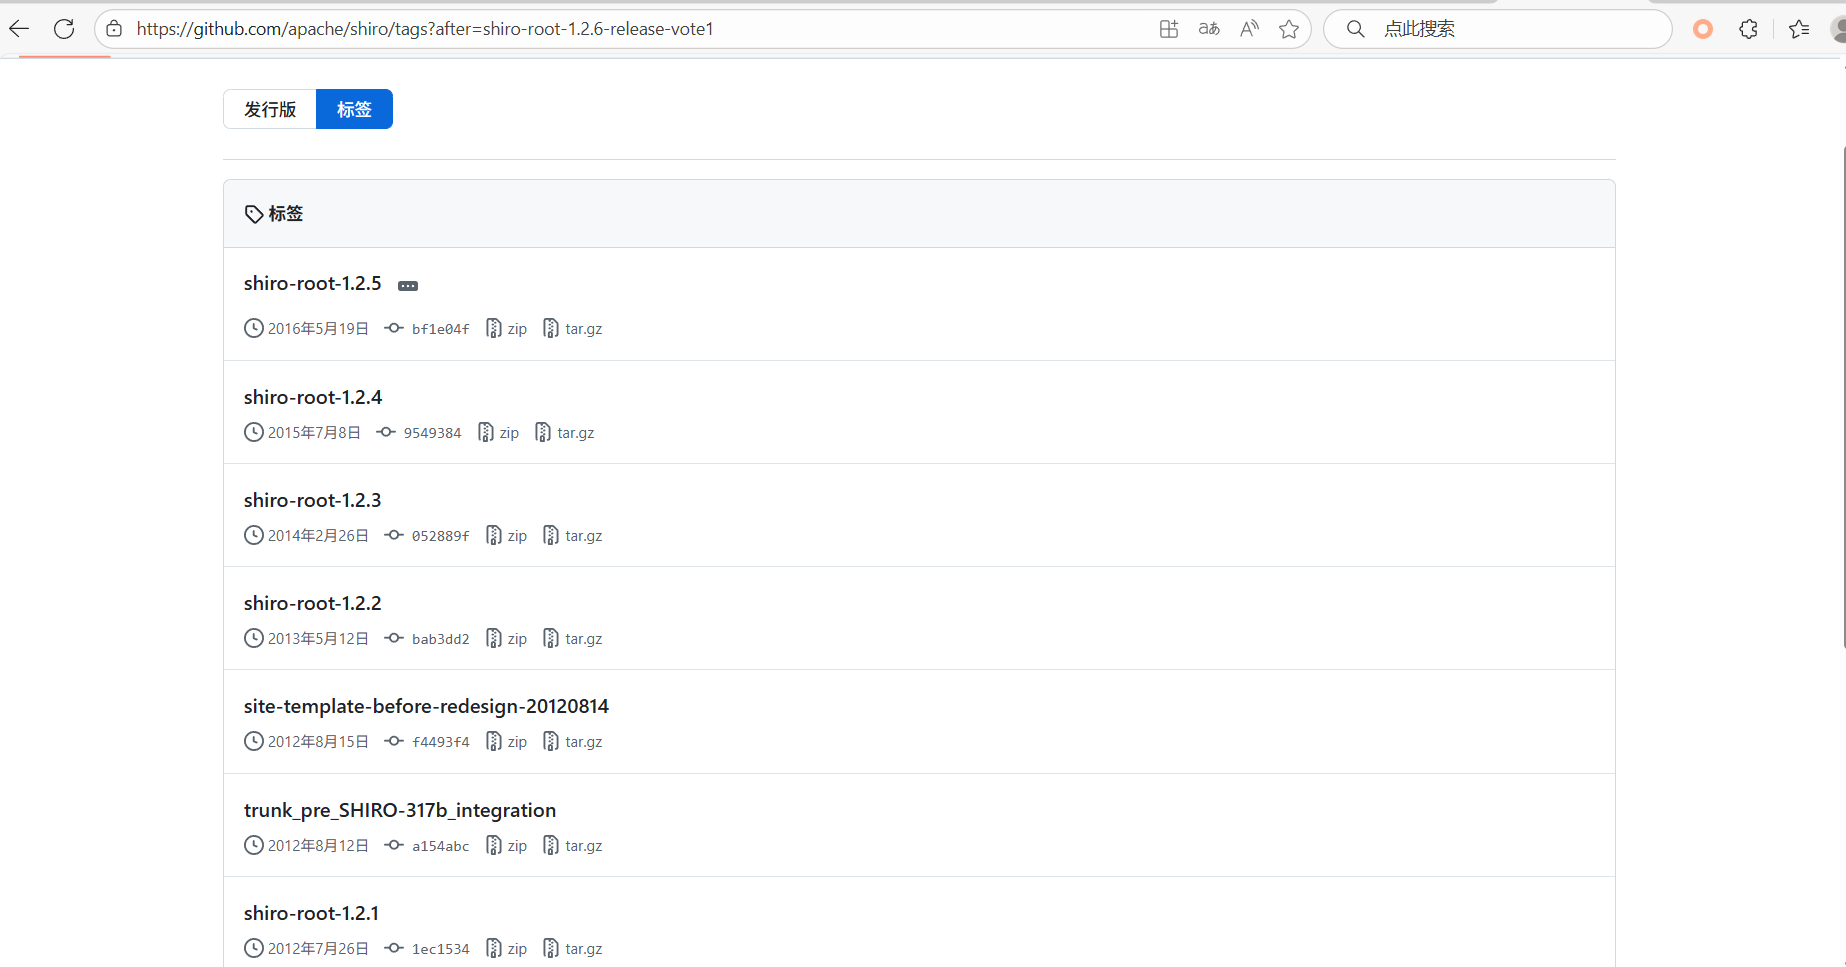
Task: Open the shiro-root-1.2.4 tag link
Action: [x=313, y=397]
